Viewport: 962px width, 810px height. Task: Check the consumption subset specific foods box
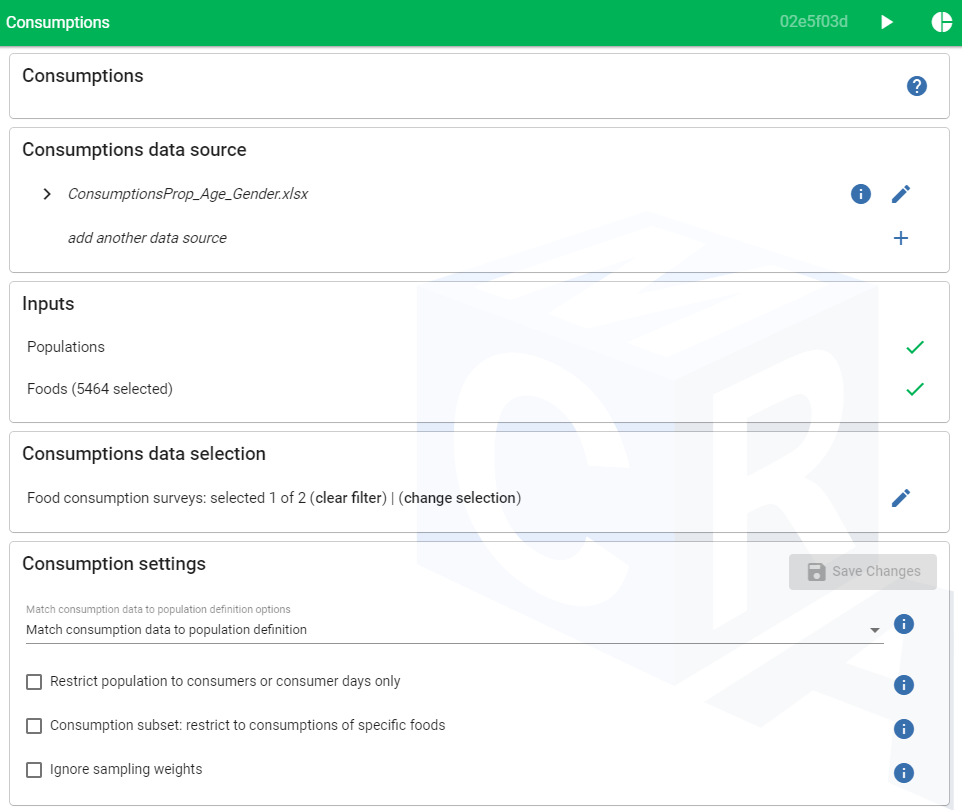pyautogui.click(x=34, y=726)
